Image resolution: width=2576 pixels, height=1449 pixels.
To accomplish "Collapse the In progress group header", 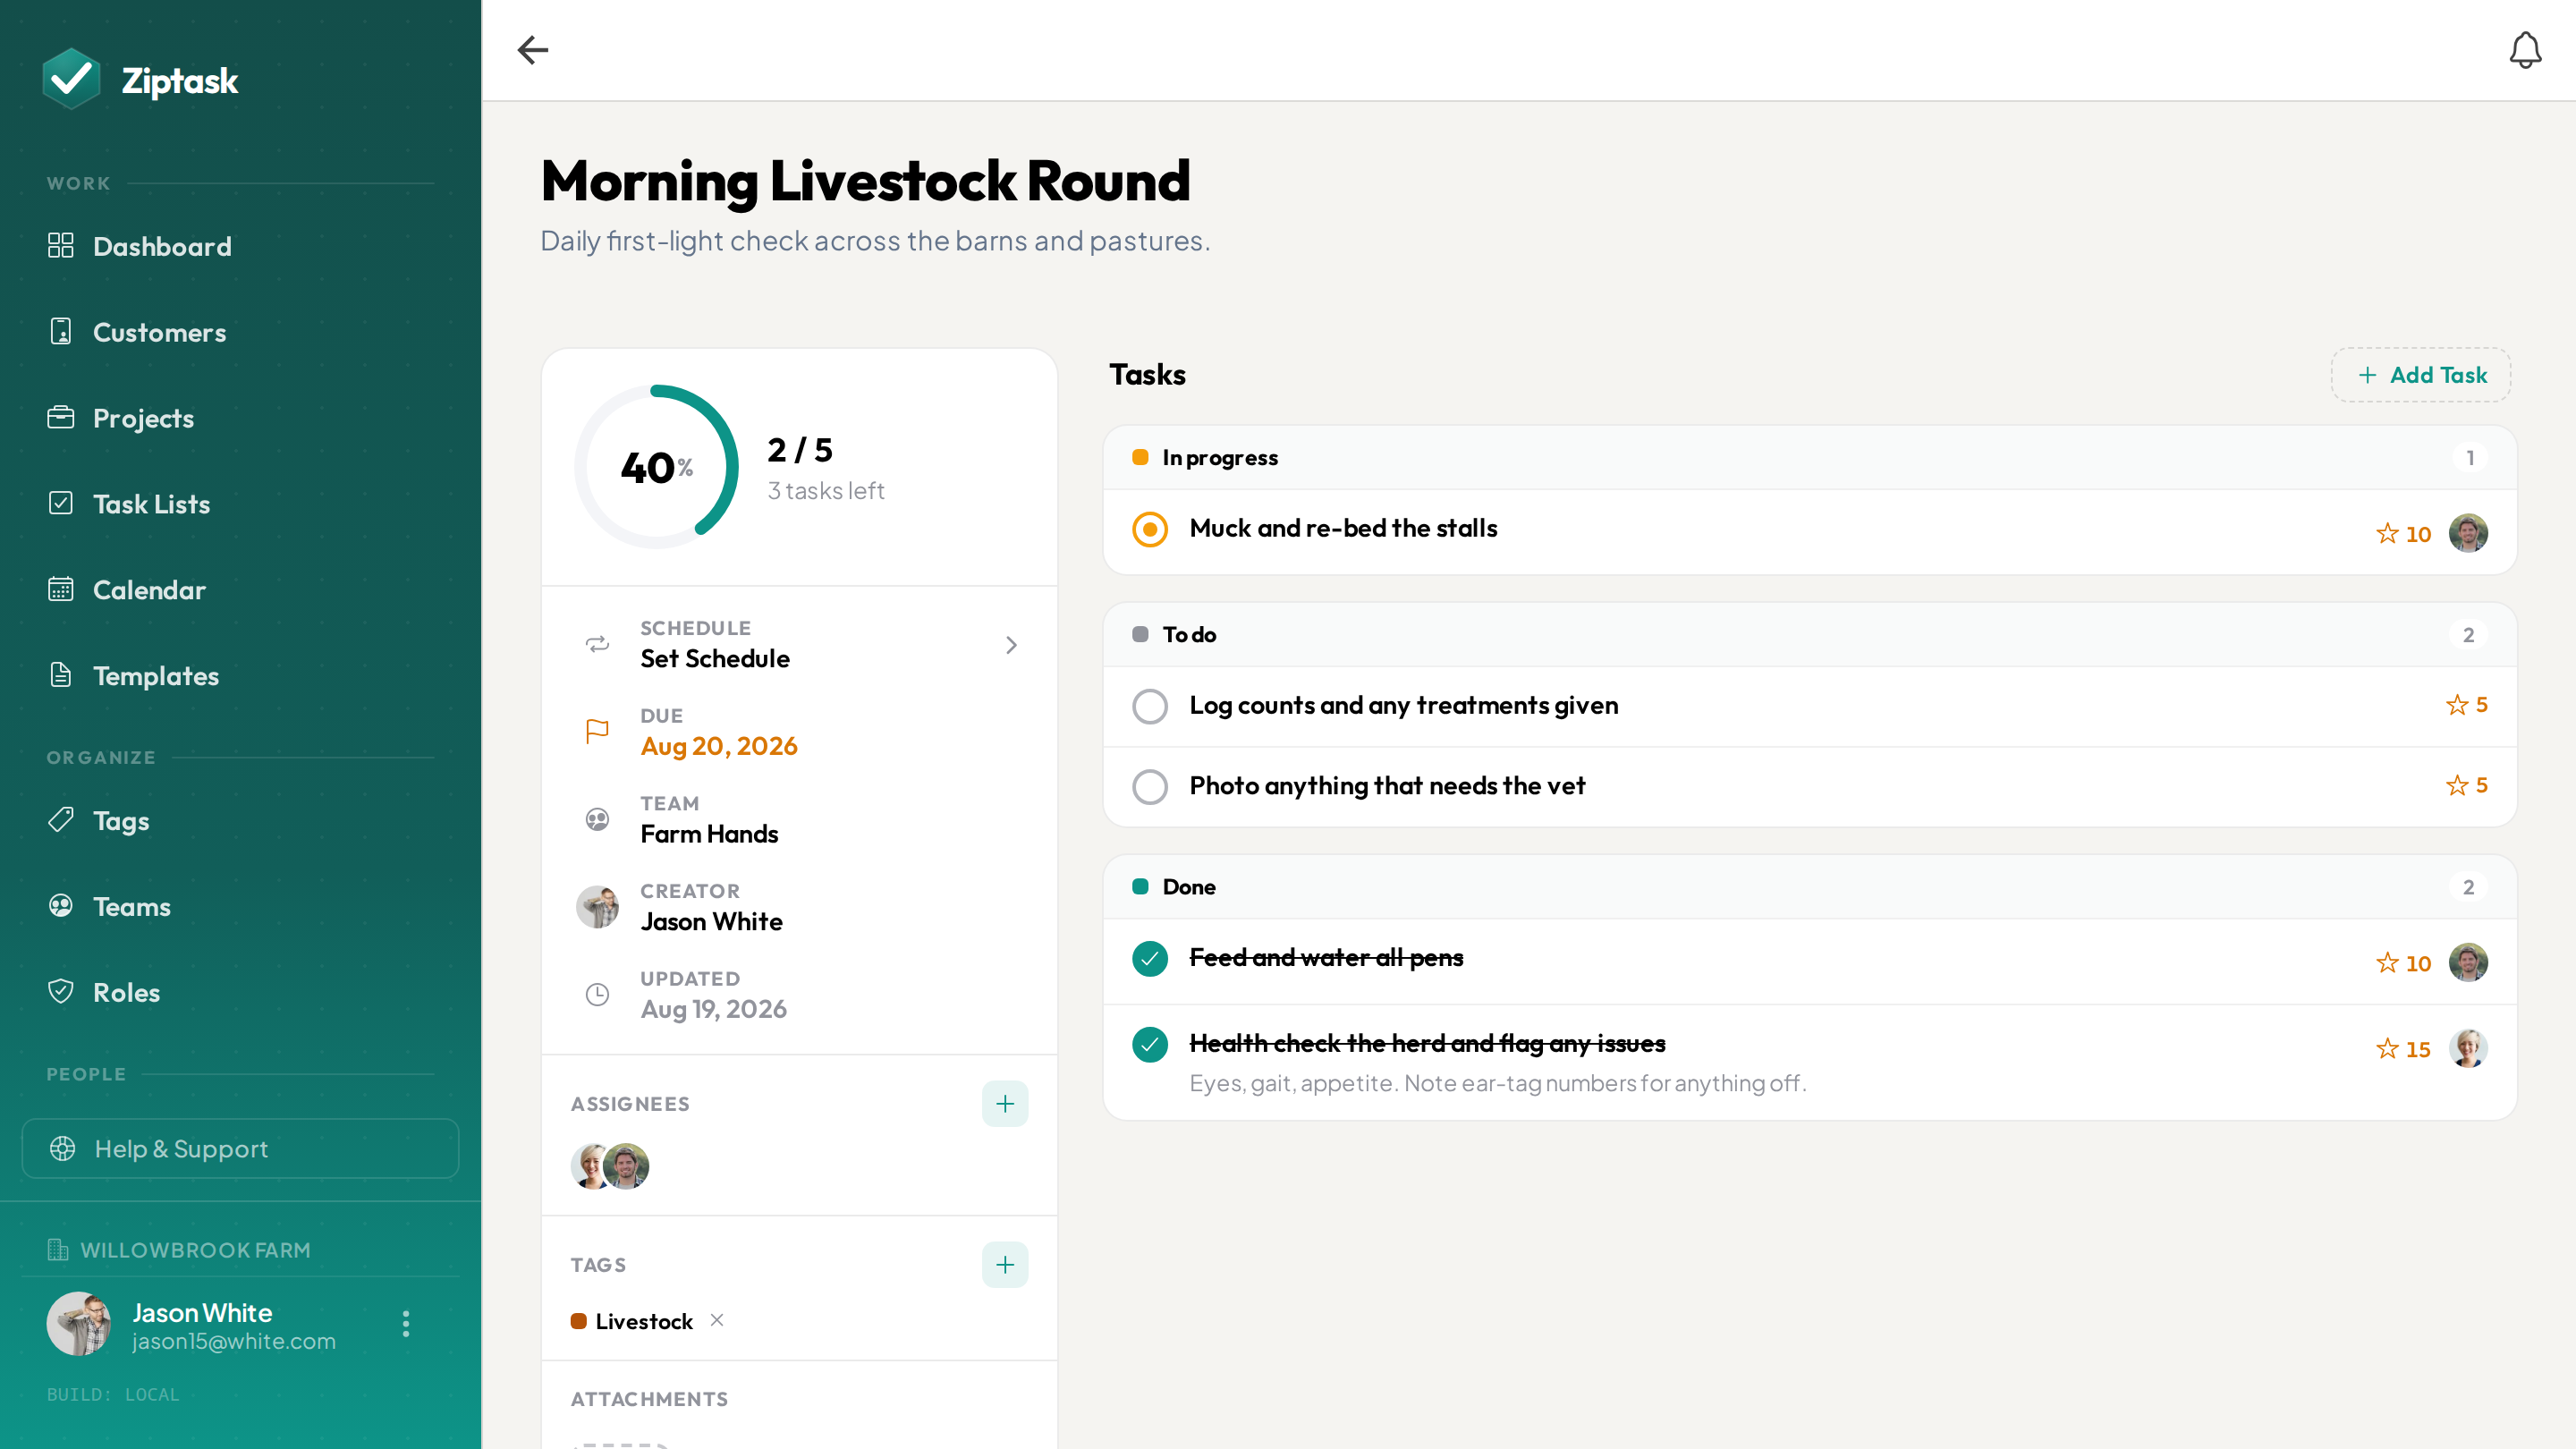I will tap(1810, 457).
